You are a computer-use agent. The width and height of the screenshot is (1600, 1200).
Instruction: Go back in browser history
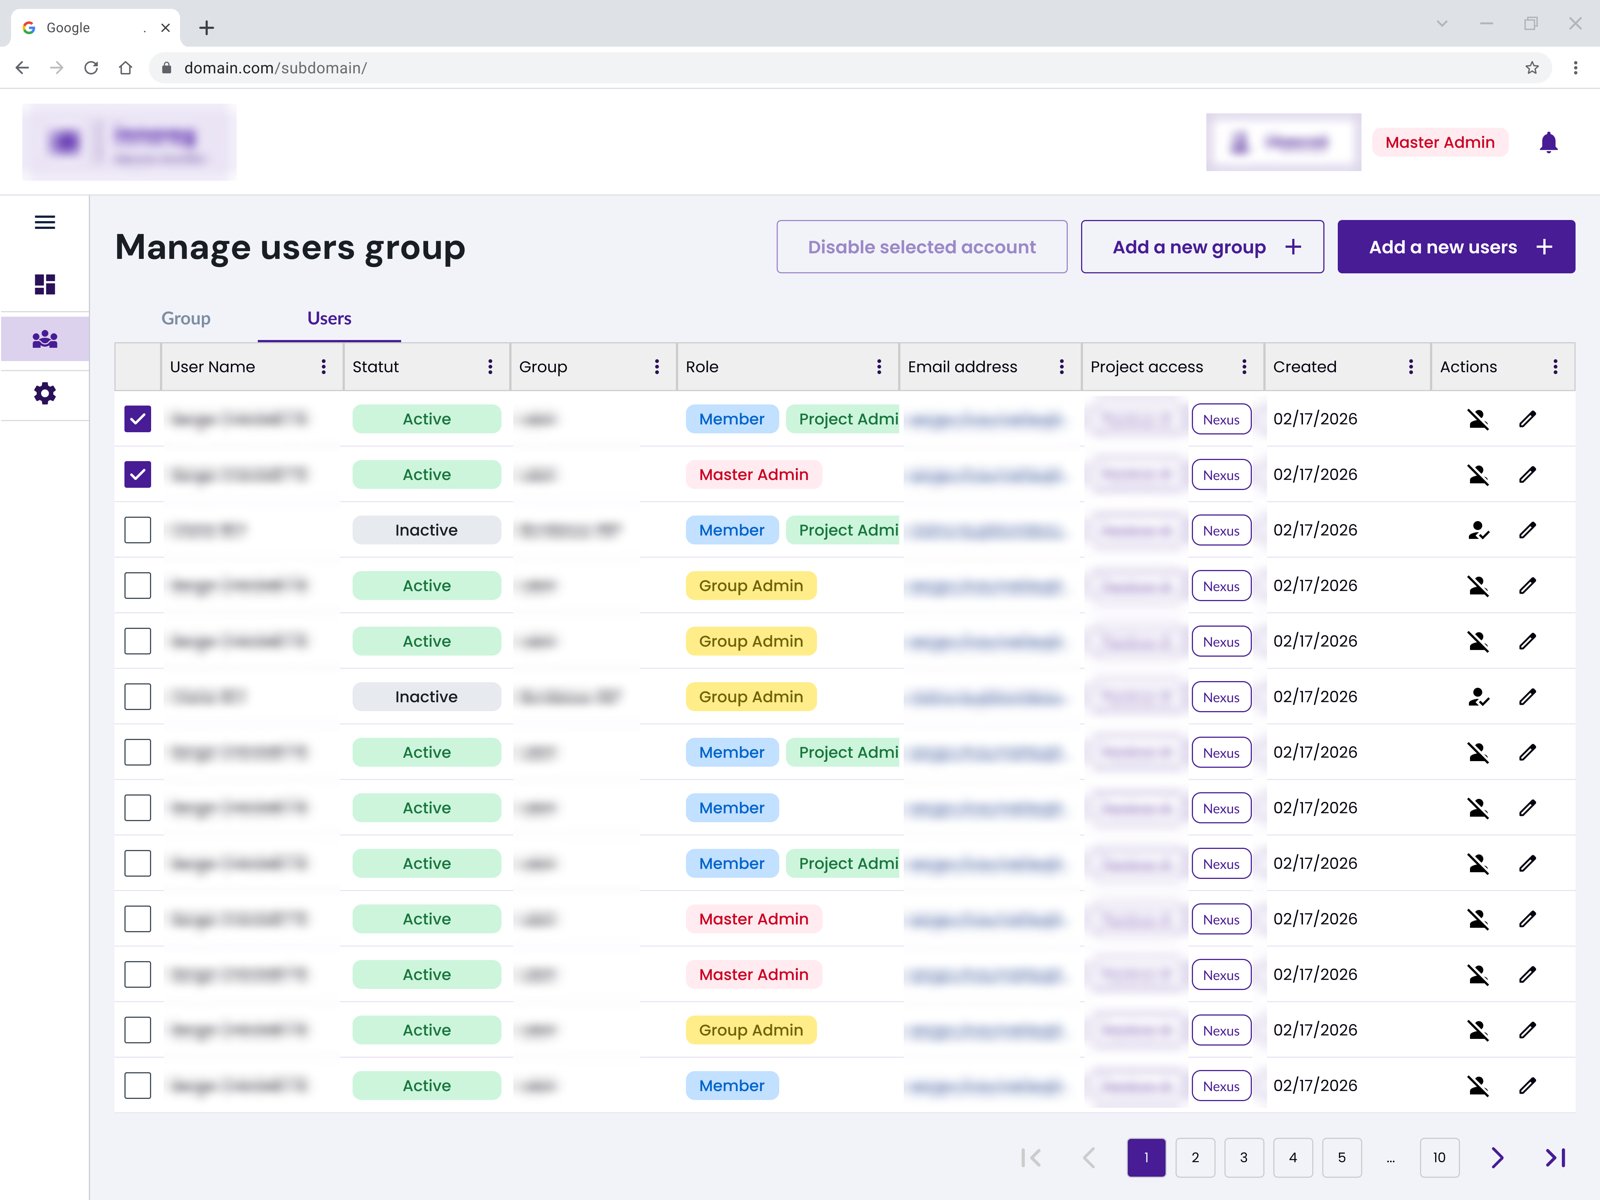(x=22, y=68)
